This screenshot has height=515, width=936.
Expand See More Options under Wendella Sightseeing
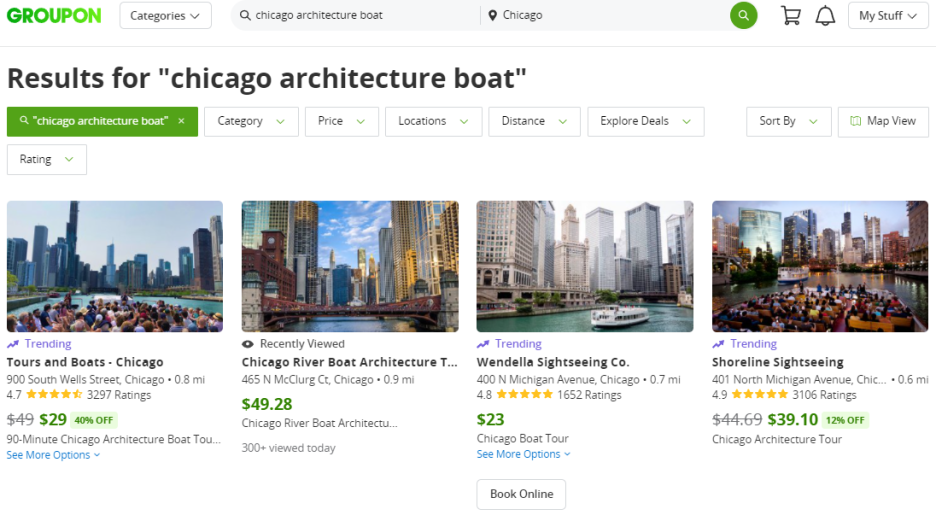(x=524, y=454)
